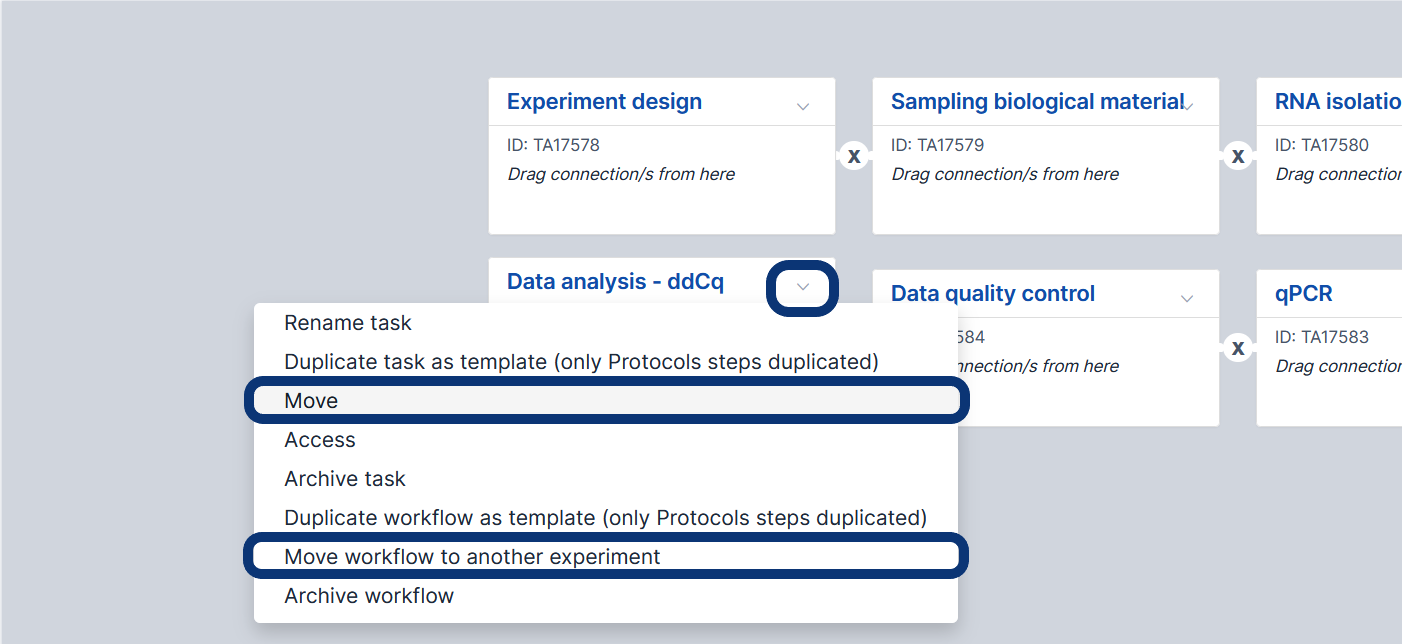This screenshot has width=1402, height=644.
Task: Choose Duplicate task as template option
Action: (x=581, y=362)
